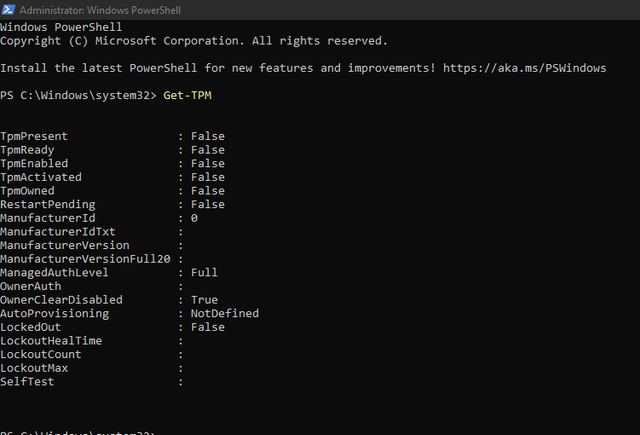The width and height of the screenshot is (640, 435).
Task: Click the False value next to TpmReady
Action: point(208,150)
